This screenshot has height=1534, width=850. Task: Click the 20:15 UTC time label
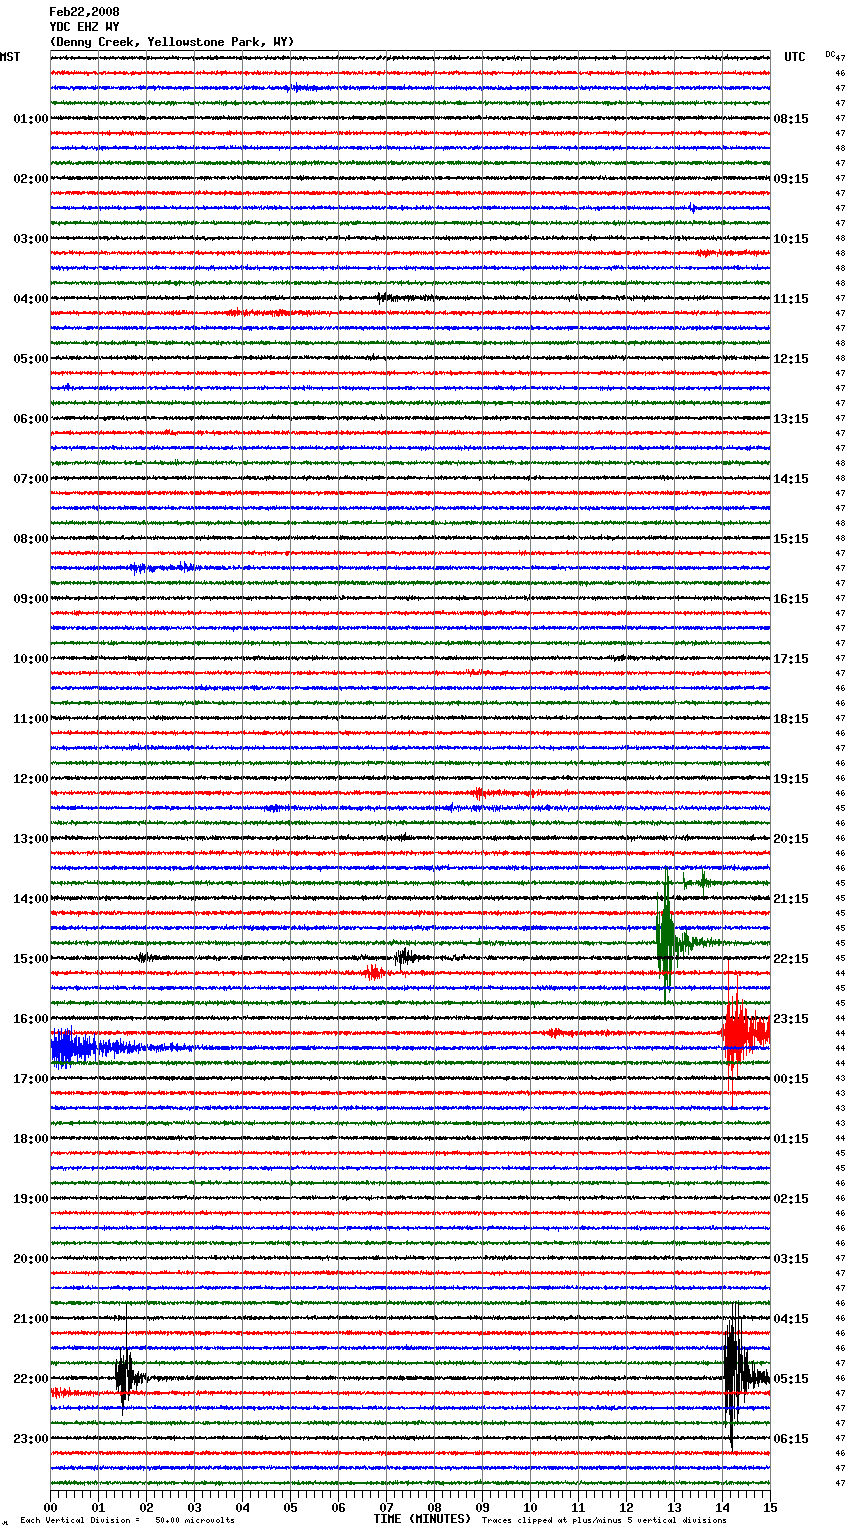(x=791, y=839)
